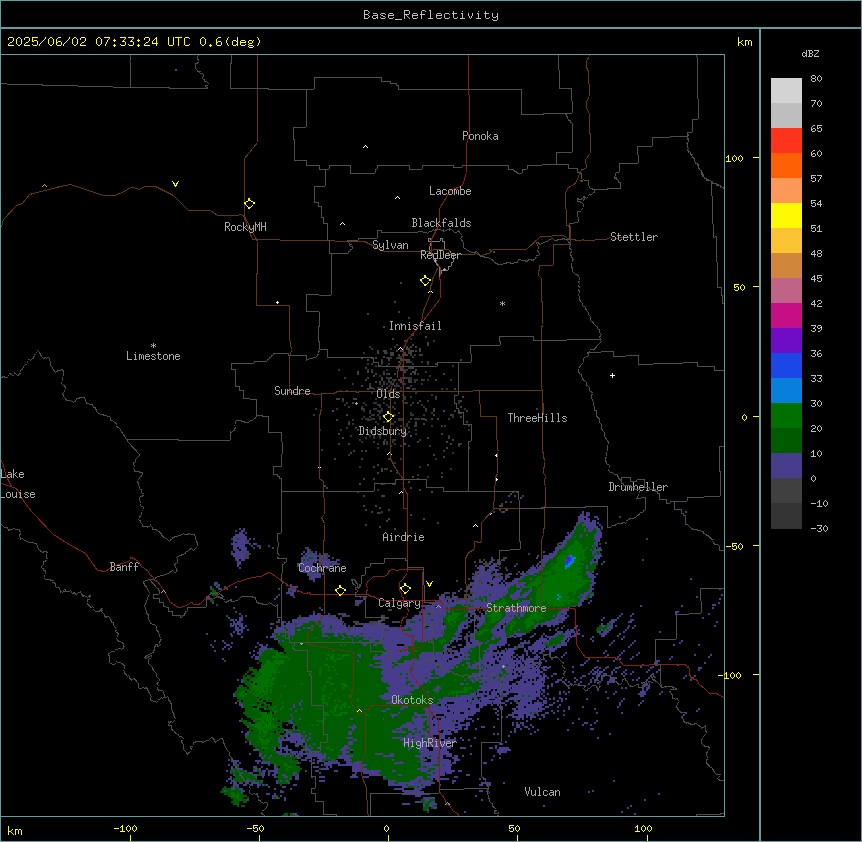Screen dimensions: 862x842
Task: Click the Base_Reflectivity title
Action: (431, 15)
